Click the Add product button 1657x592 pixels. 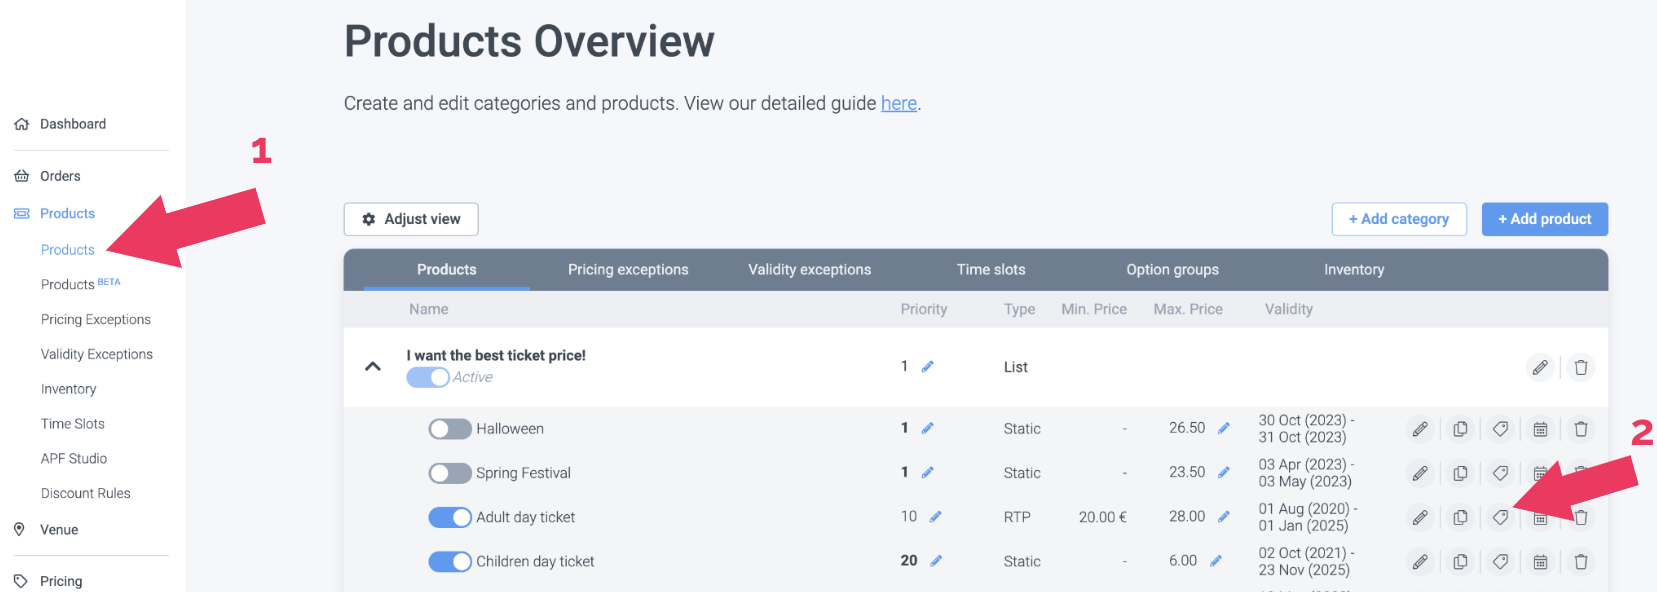coord(1544,219)
